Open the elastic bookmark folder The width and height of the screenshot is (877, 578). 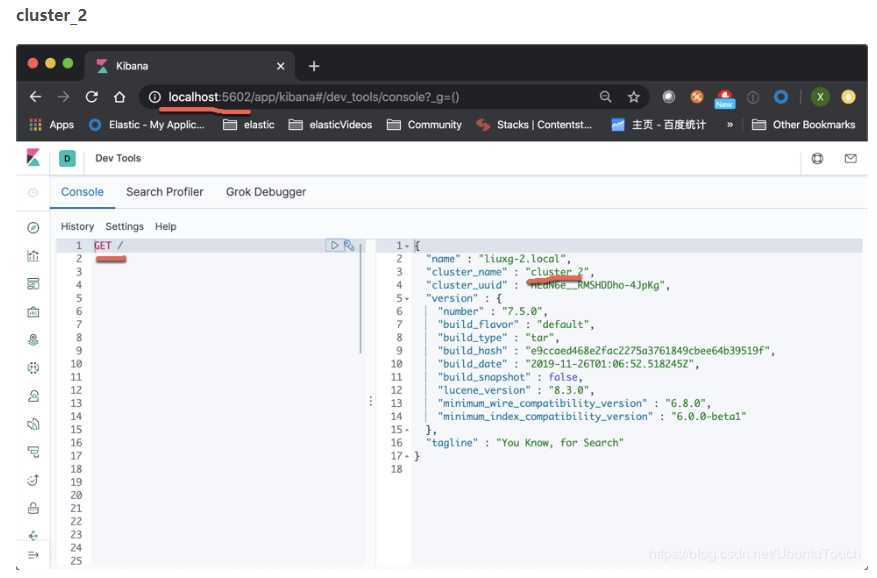coord(248,124)
